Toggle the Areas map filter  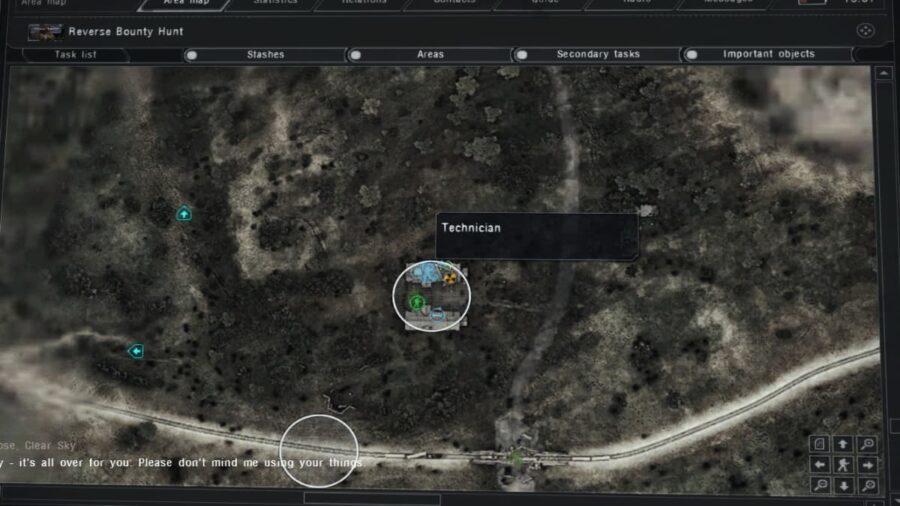[429, 55]
